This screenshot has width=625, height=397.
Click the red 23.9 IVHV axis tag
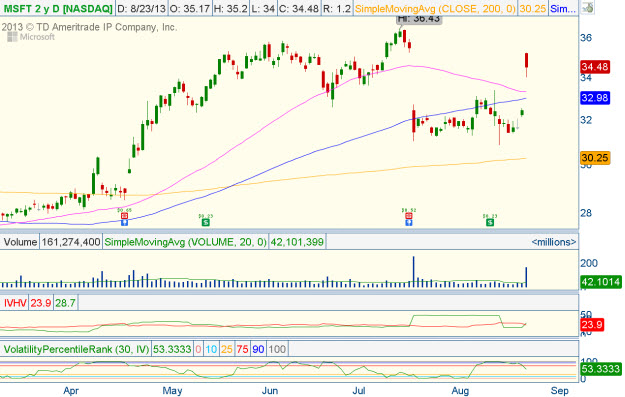pyautogui.click(x=592, y=324)
